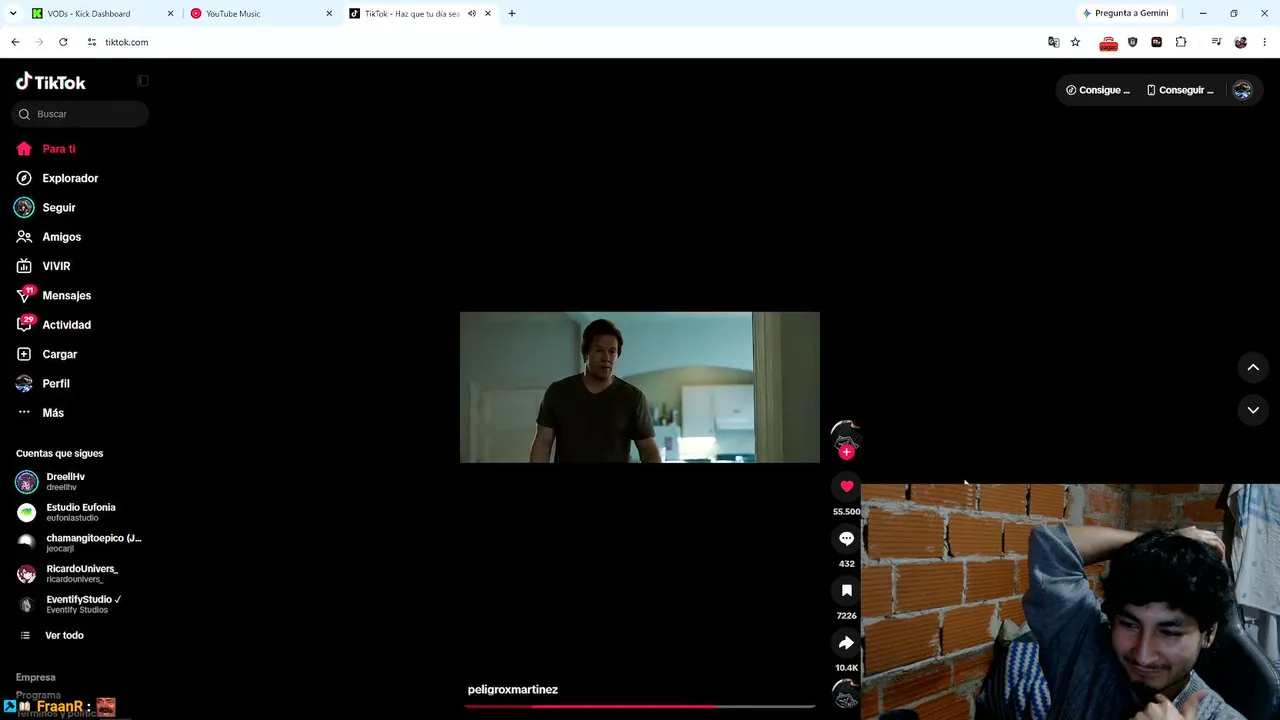Skip to the next video

point(1253,410)
